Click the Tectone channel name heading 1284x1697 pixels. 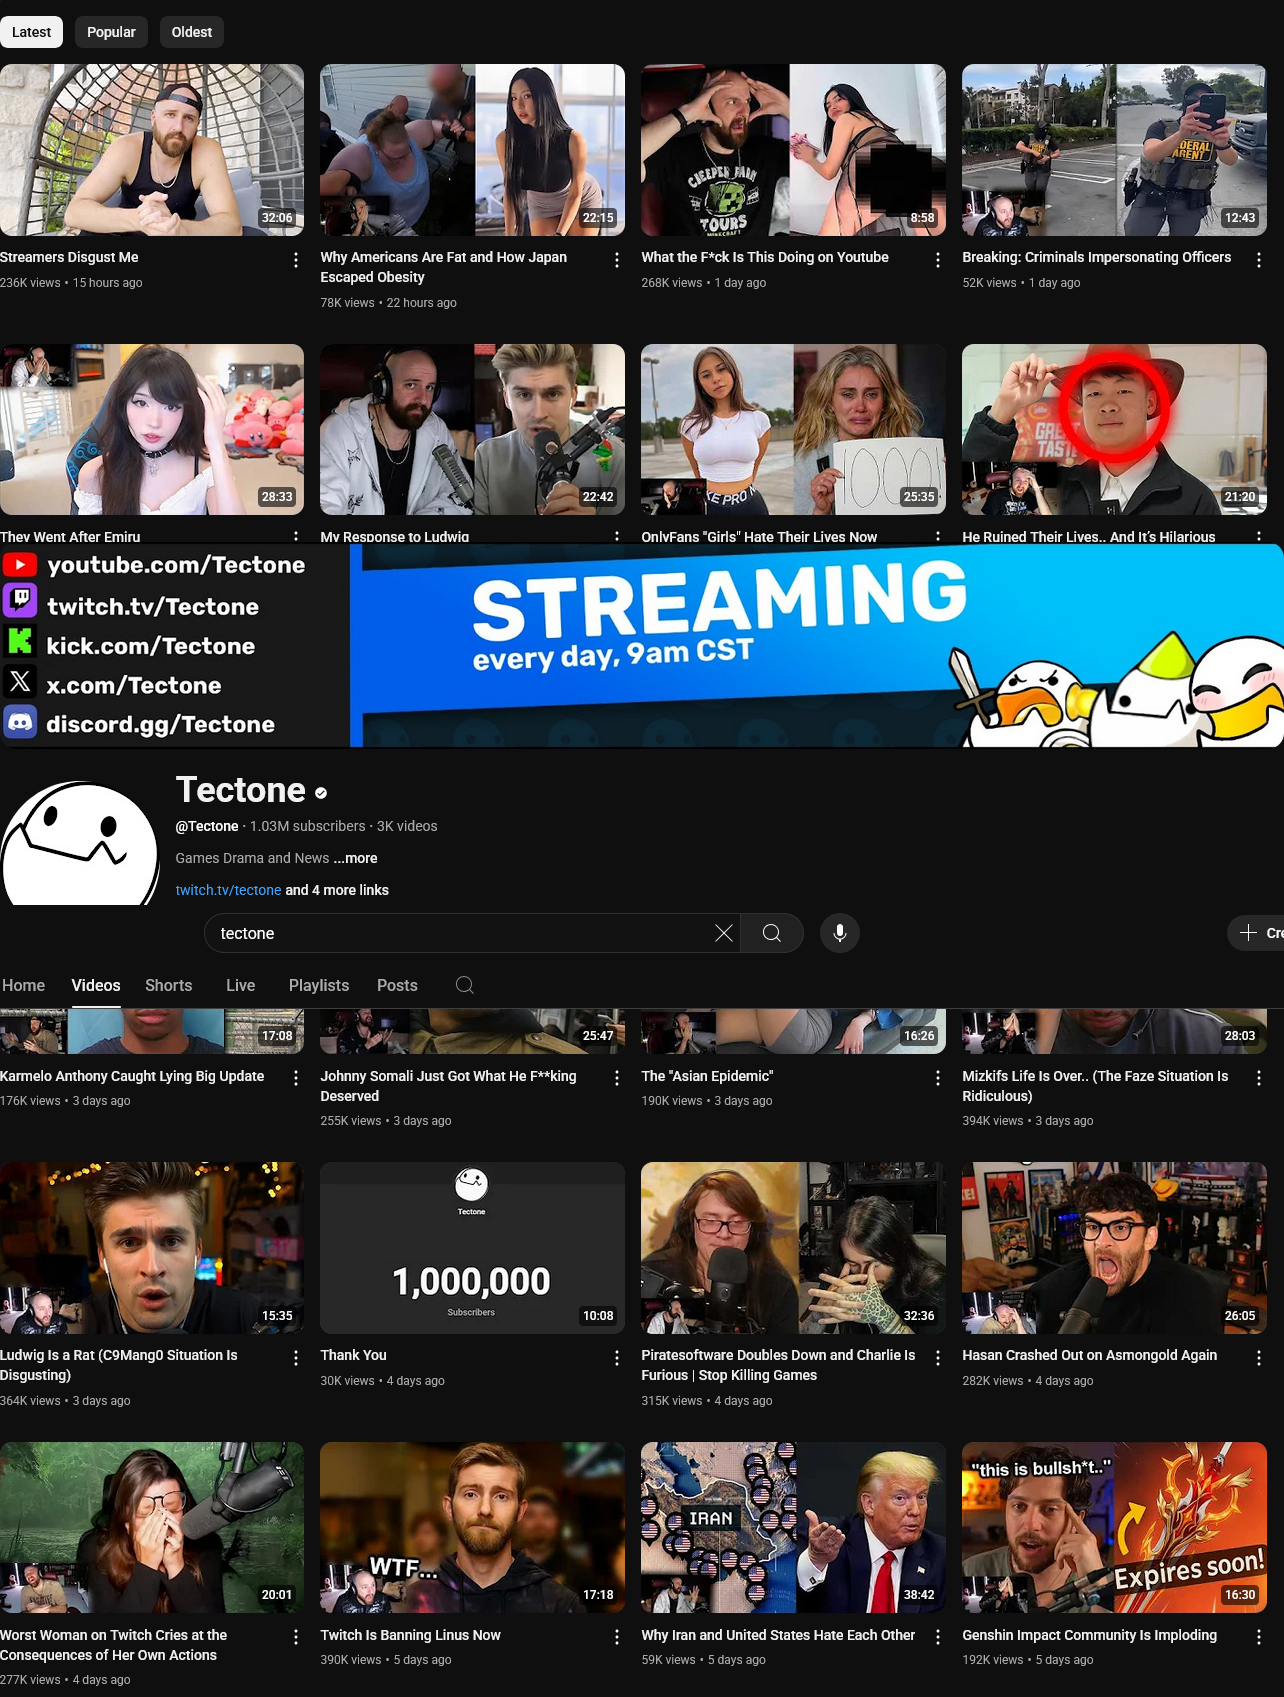pos(241,790)
